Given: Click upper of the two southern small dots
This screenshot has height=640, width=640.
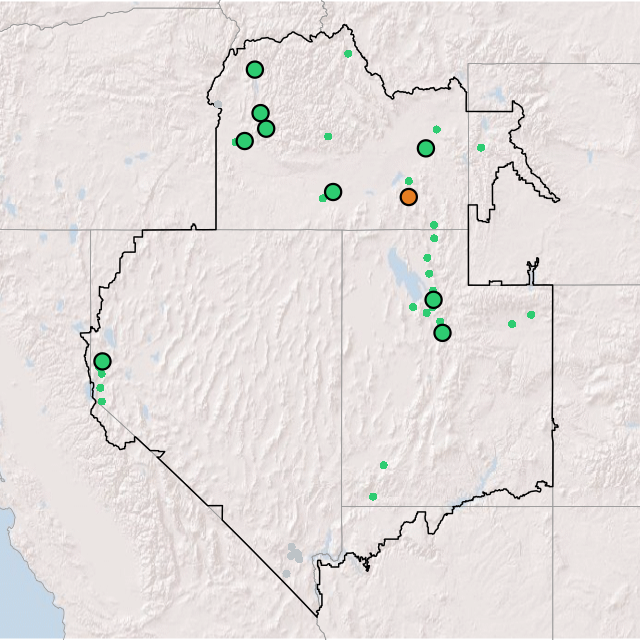Looking at the screenshot, I should (x=383, y=465).
